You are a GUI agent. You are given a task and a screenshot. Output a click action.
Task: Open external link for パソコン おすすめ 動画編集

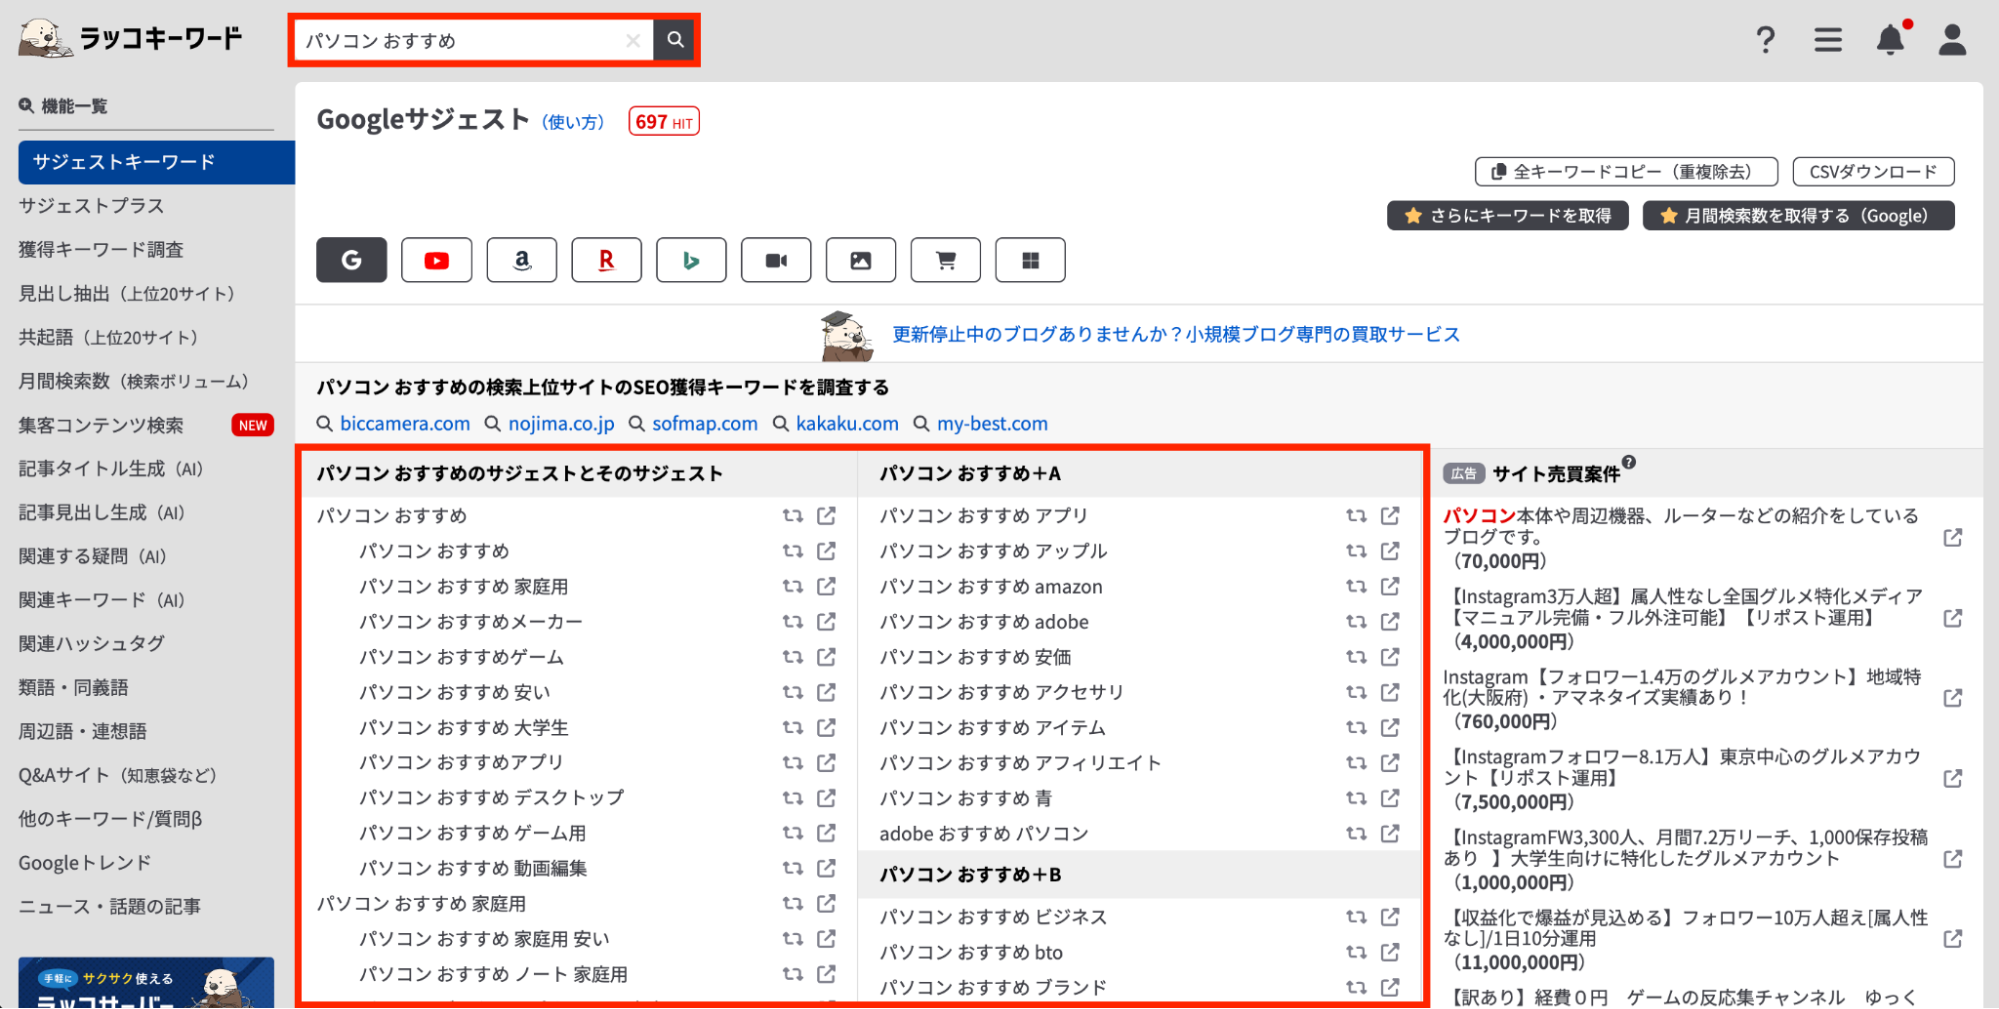point(827,868)
